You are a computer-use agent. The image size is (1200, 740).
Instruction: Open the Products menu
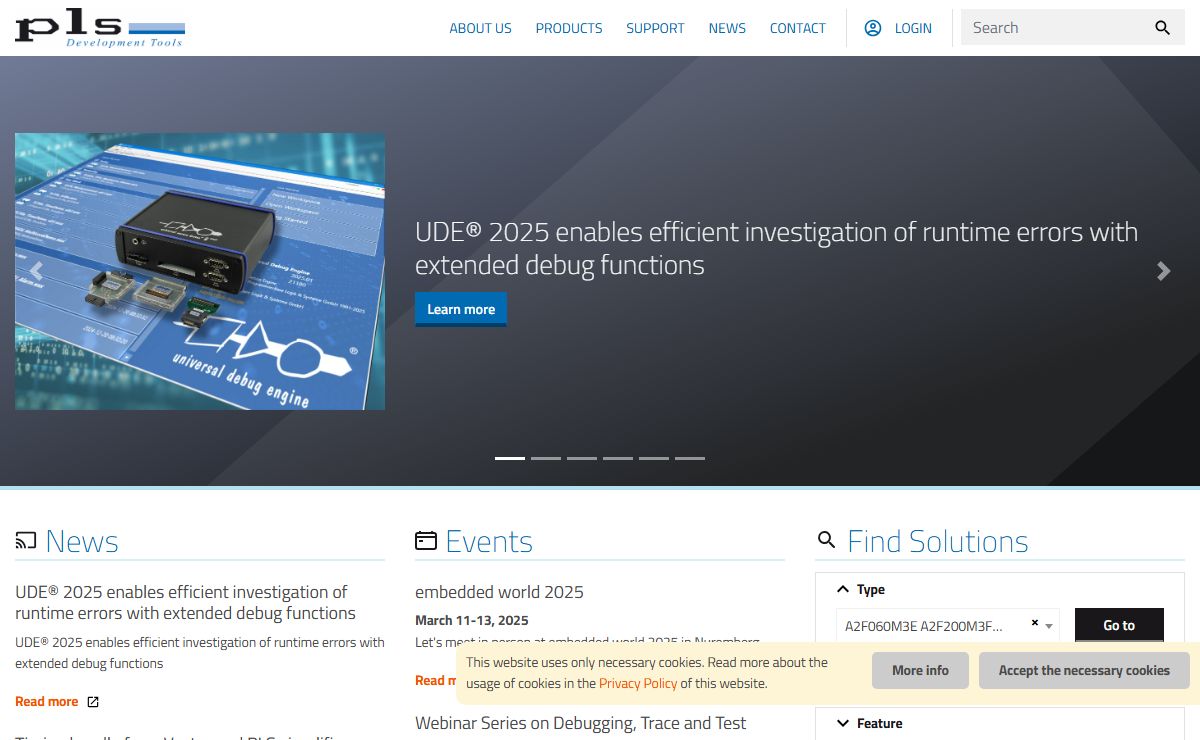tap(569, 28)
